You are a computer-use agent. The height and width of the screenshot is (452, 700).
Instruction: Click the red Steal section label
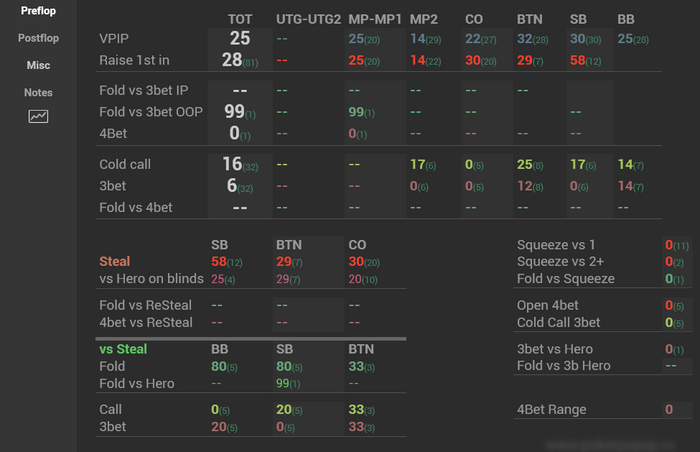(114, 261)
